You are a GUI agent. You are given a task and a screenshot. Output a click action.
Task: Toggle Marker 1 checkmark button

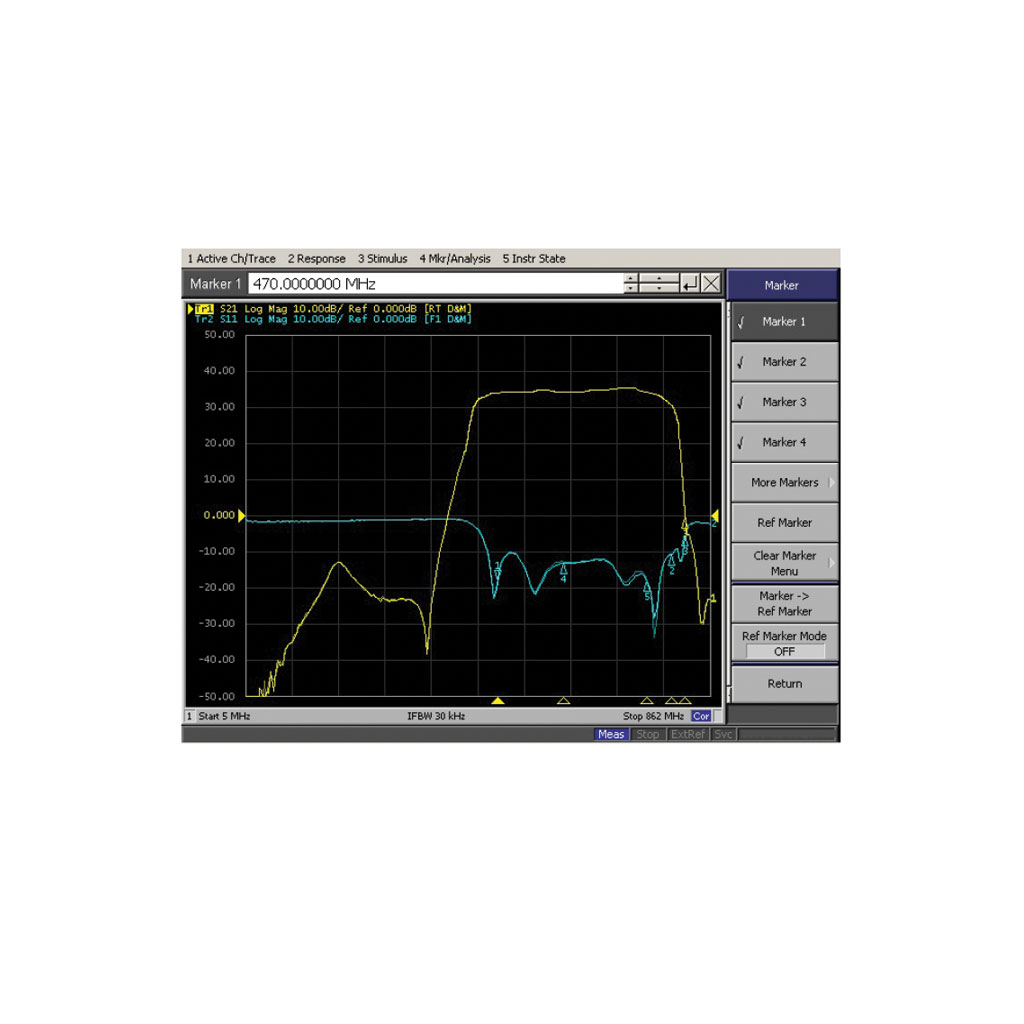[x=784, y=321]
